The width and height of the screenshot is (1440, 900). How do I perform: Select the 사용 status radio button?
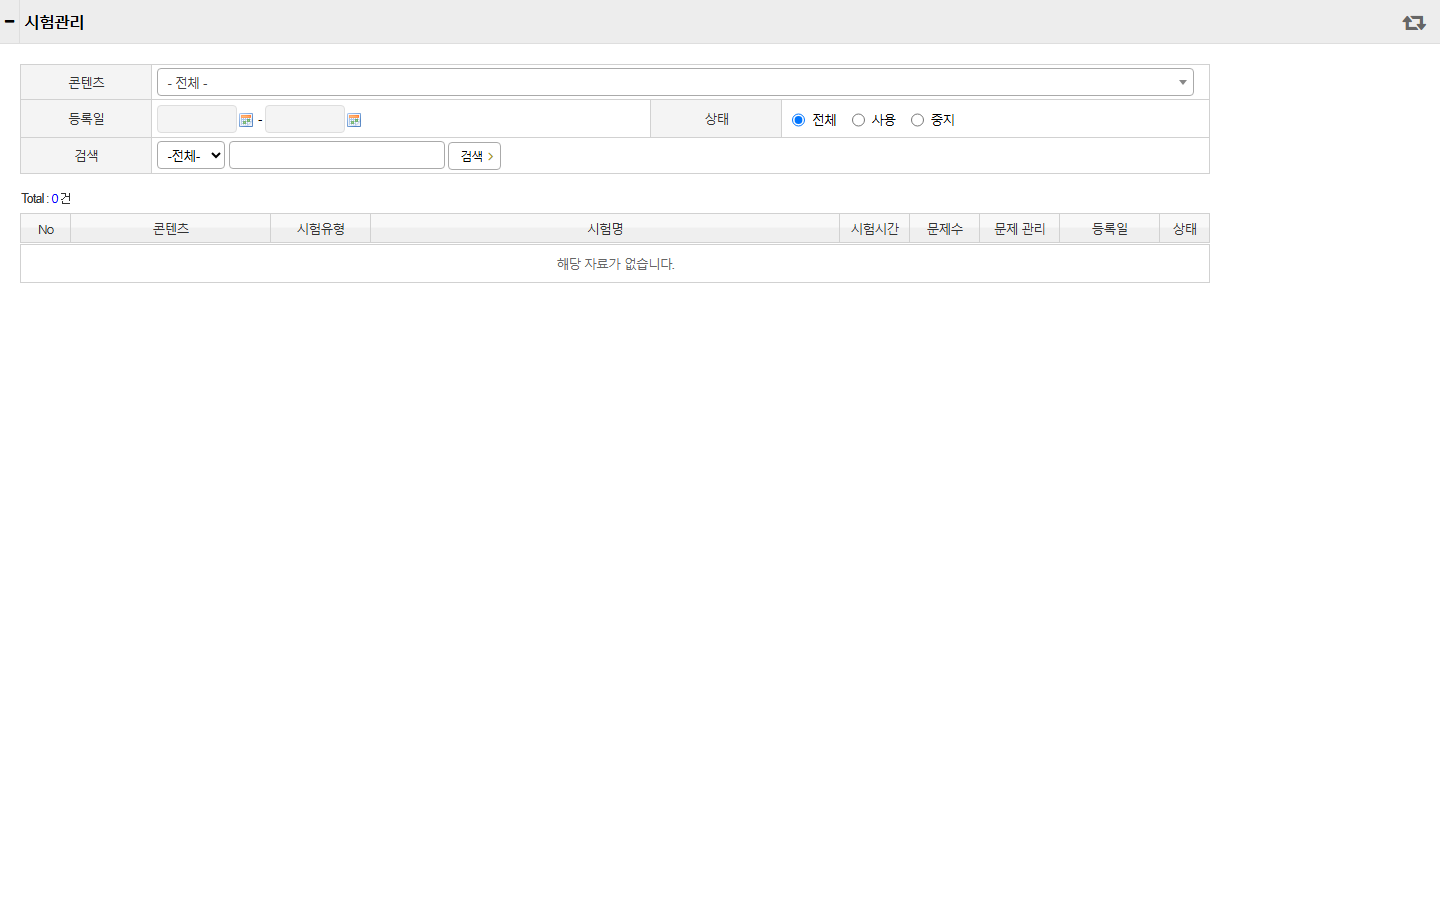click(858, 120)
